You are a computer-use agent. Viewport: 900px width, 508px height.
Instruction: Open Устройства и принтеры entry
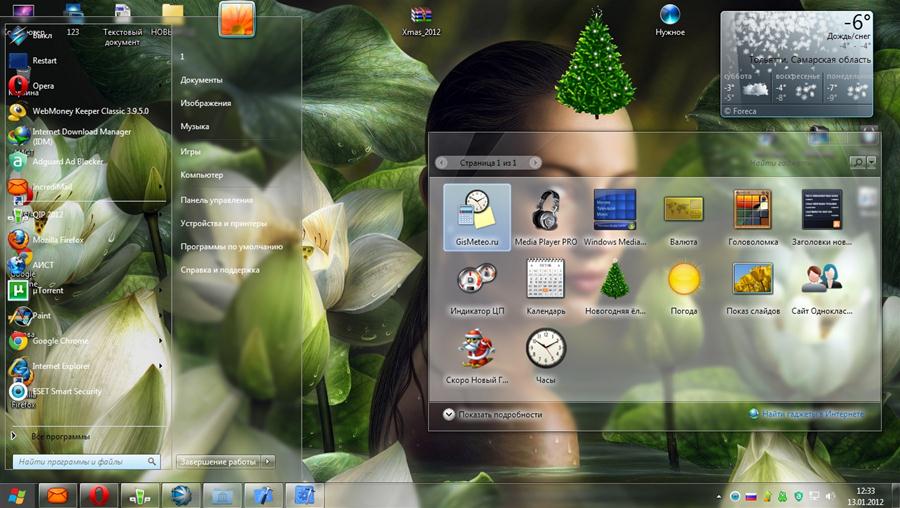click(x=223, y=223)
